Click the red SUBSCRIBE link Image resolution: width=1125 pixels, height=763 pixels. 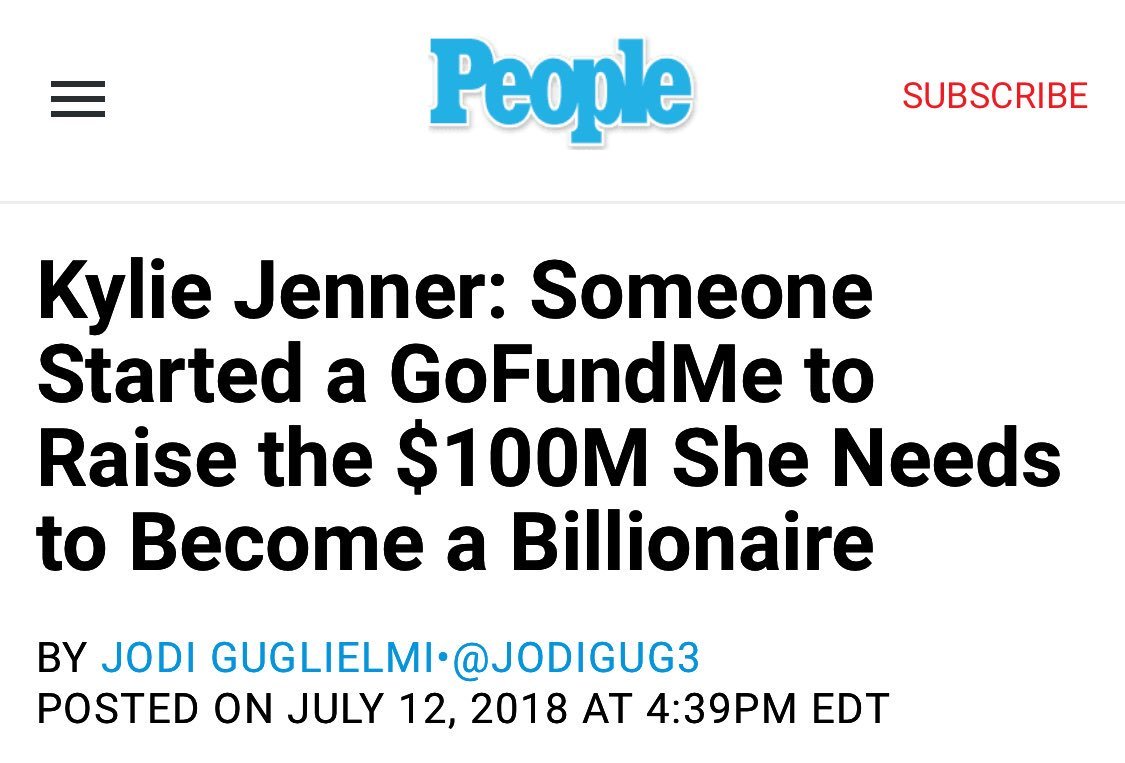[x=994, y=96]
